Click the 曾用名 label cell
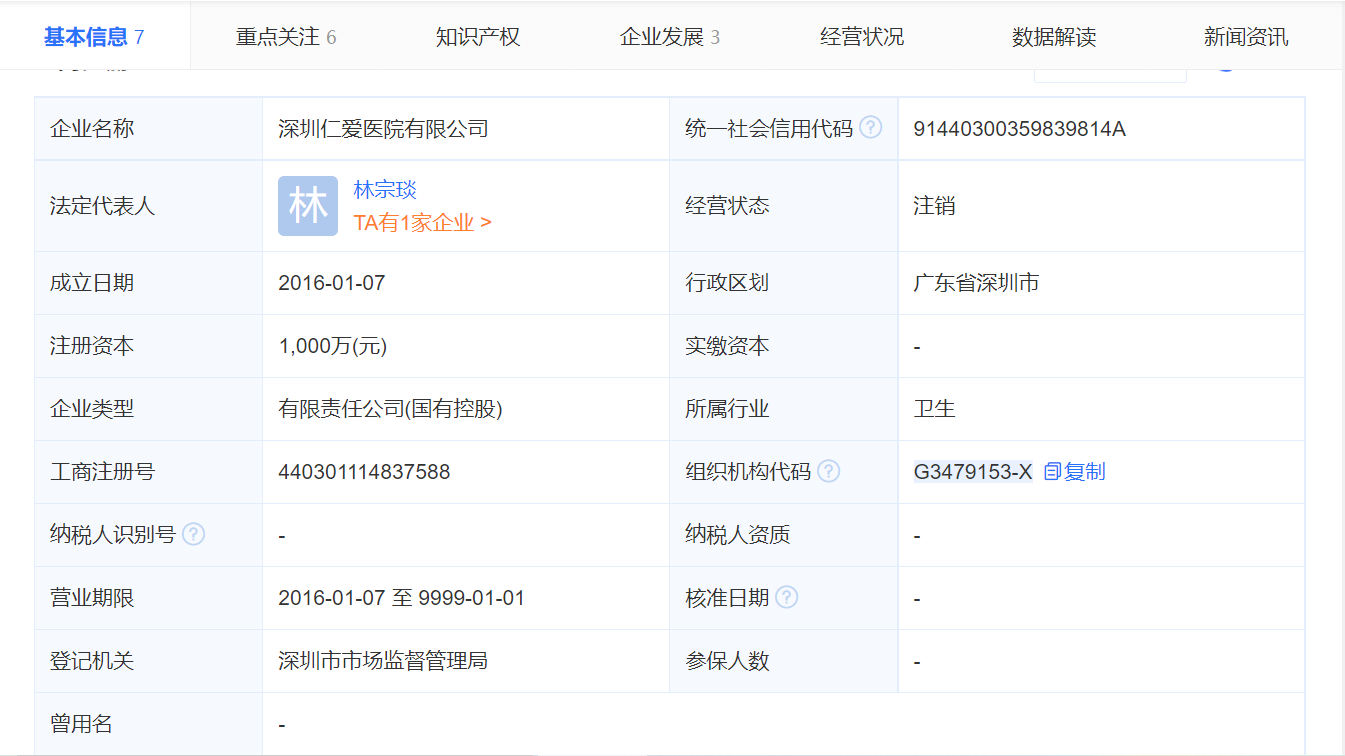 149,723
